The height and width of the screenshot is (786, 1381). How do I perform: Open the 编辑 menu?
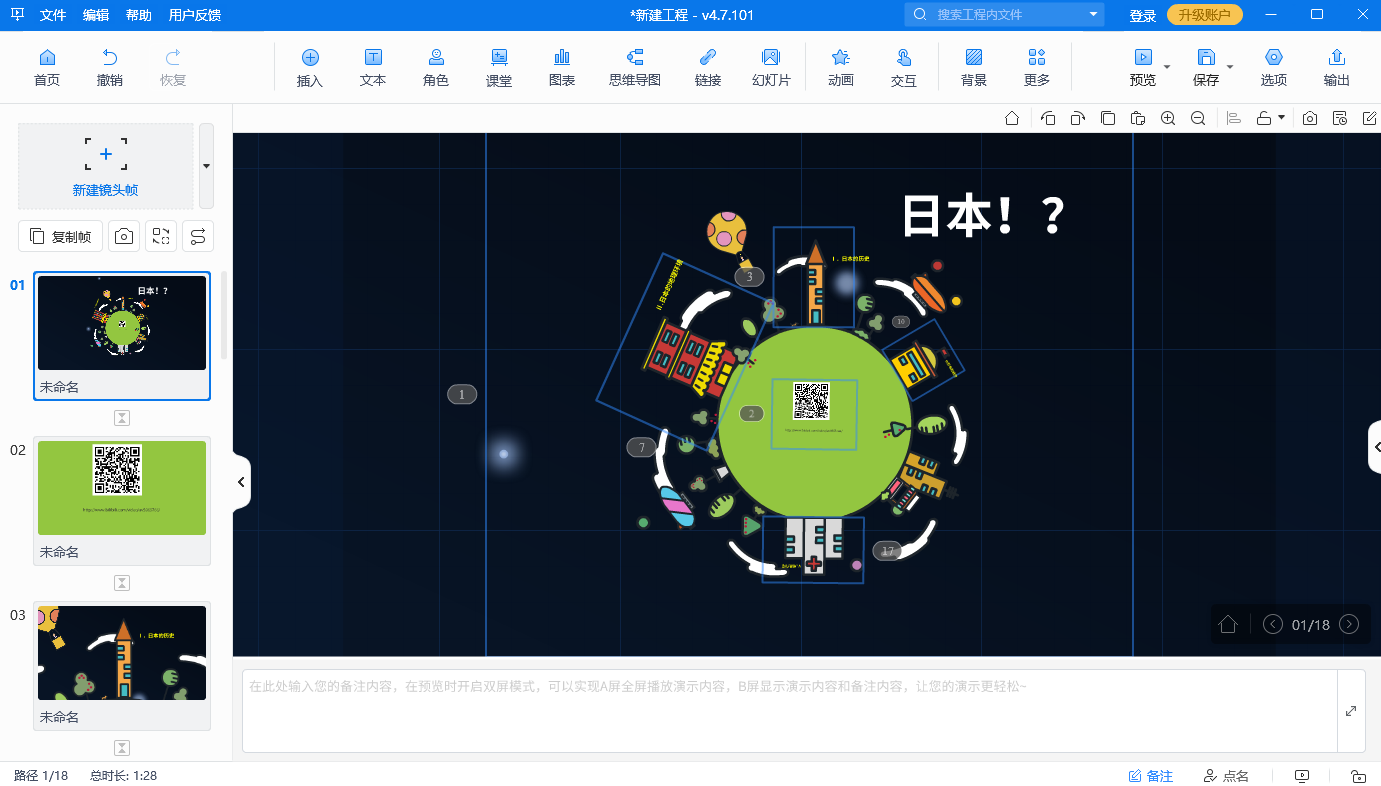pyautogui.click(x=96, y=15)
